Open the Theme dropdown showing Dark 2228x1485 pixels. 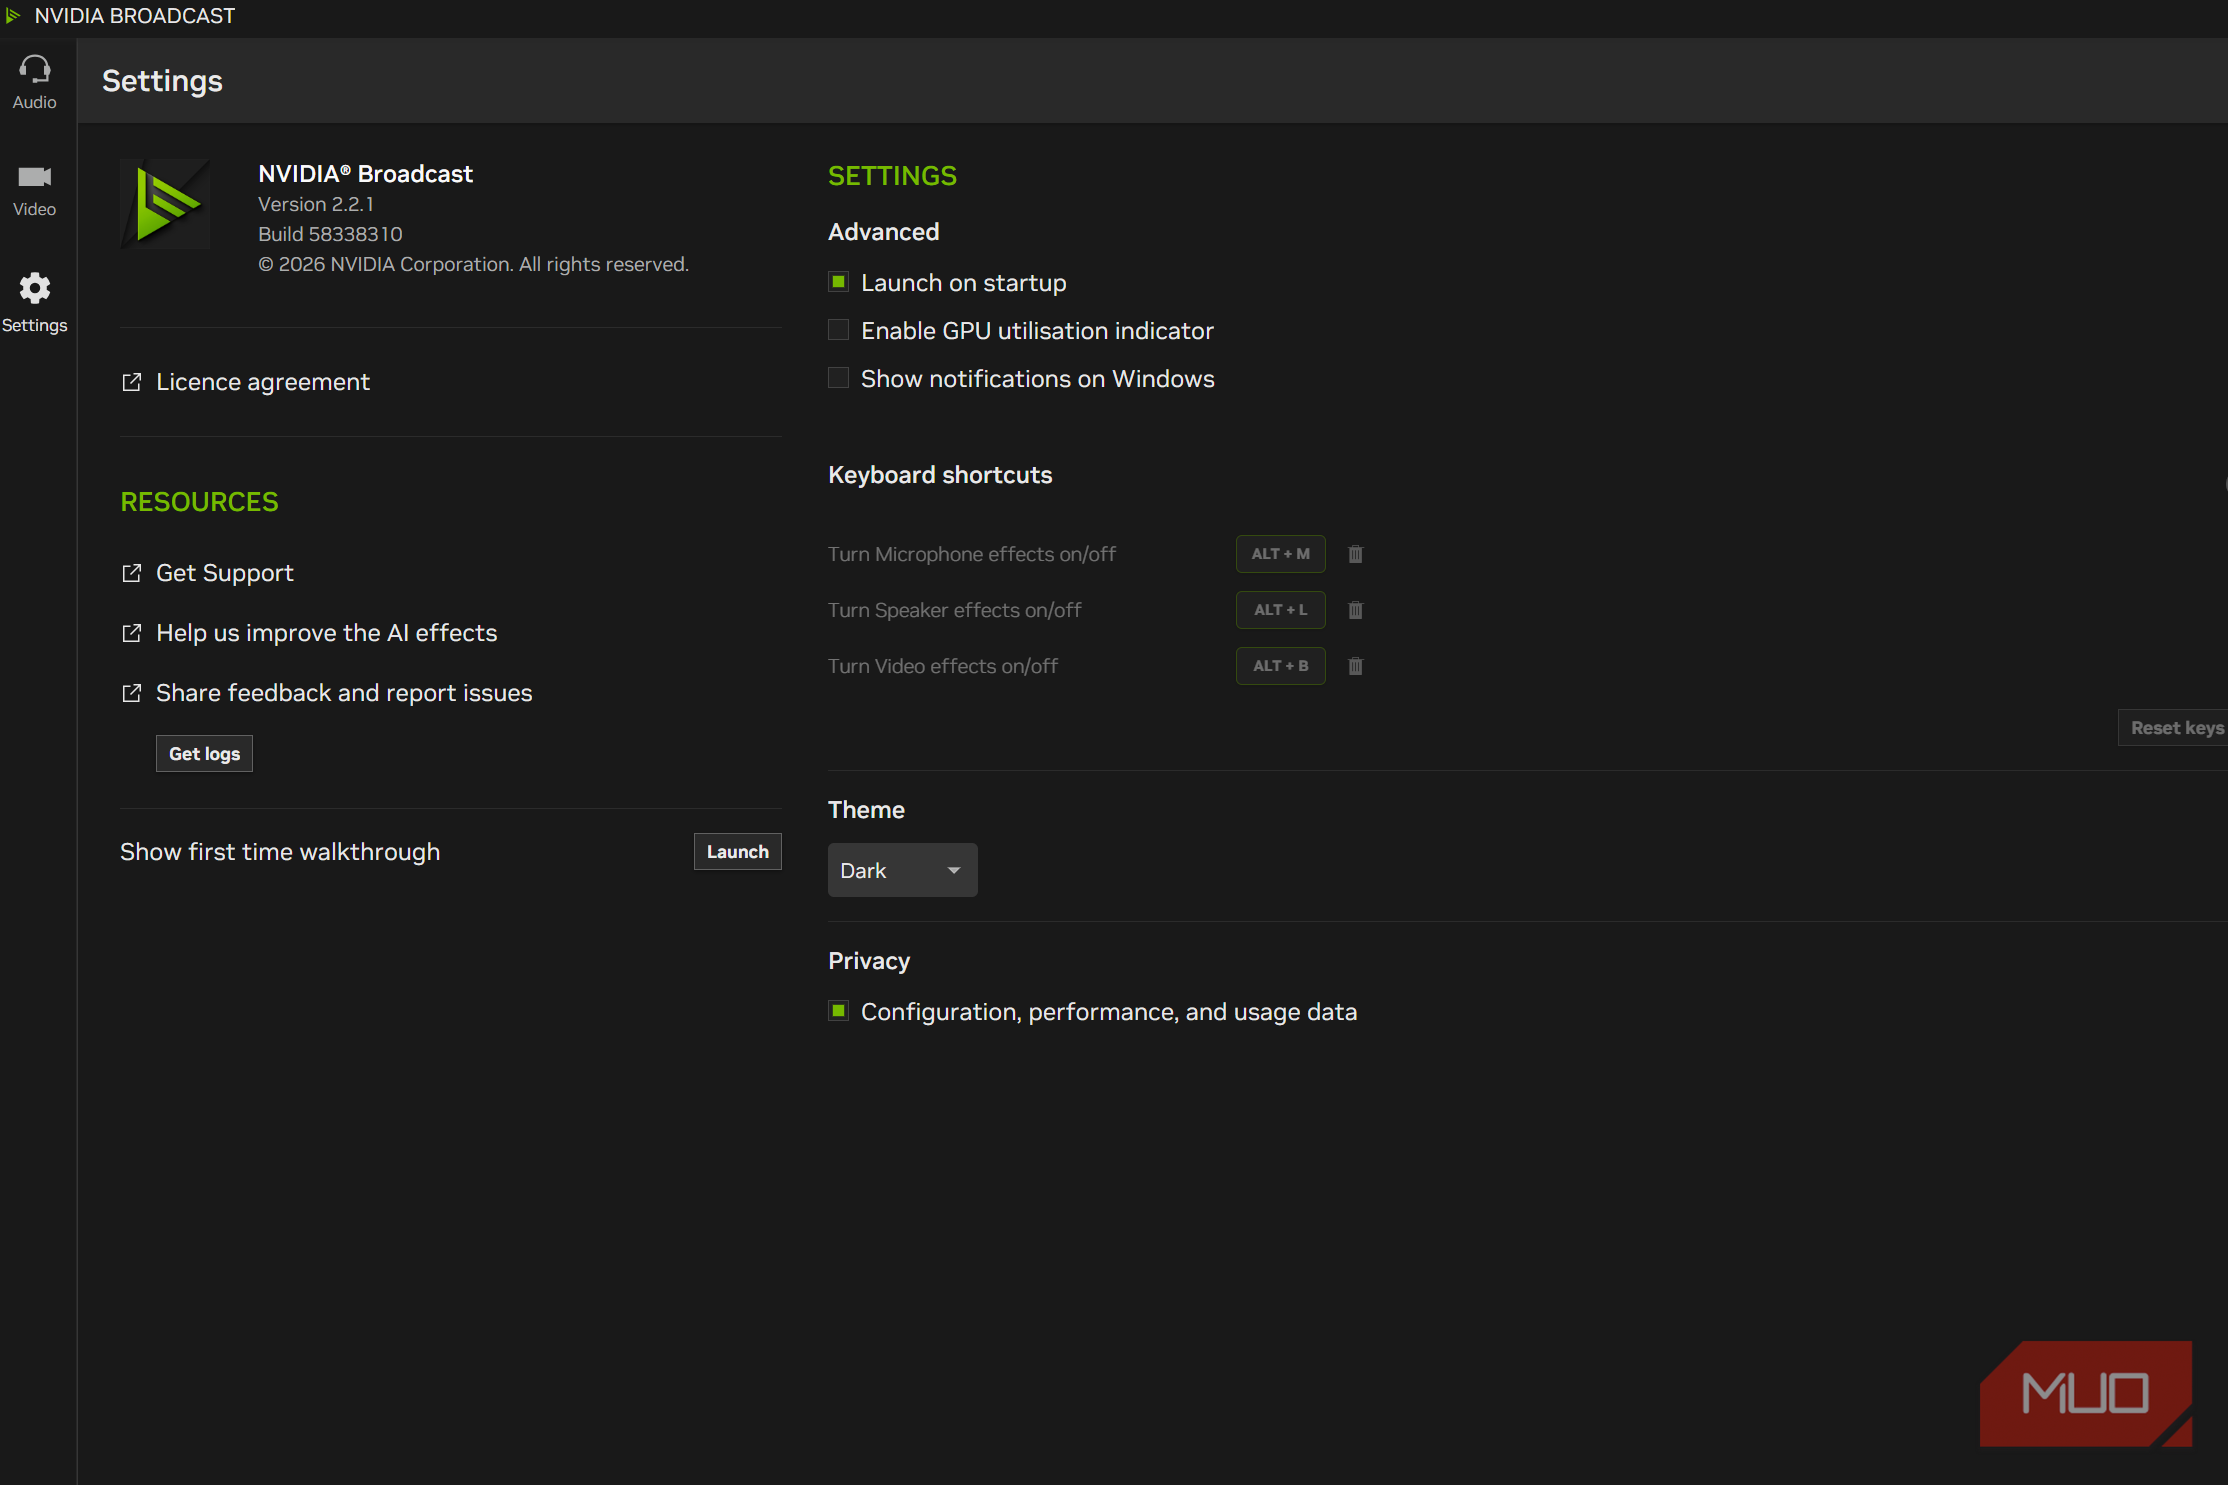pos(902,870)
